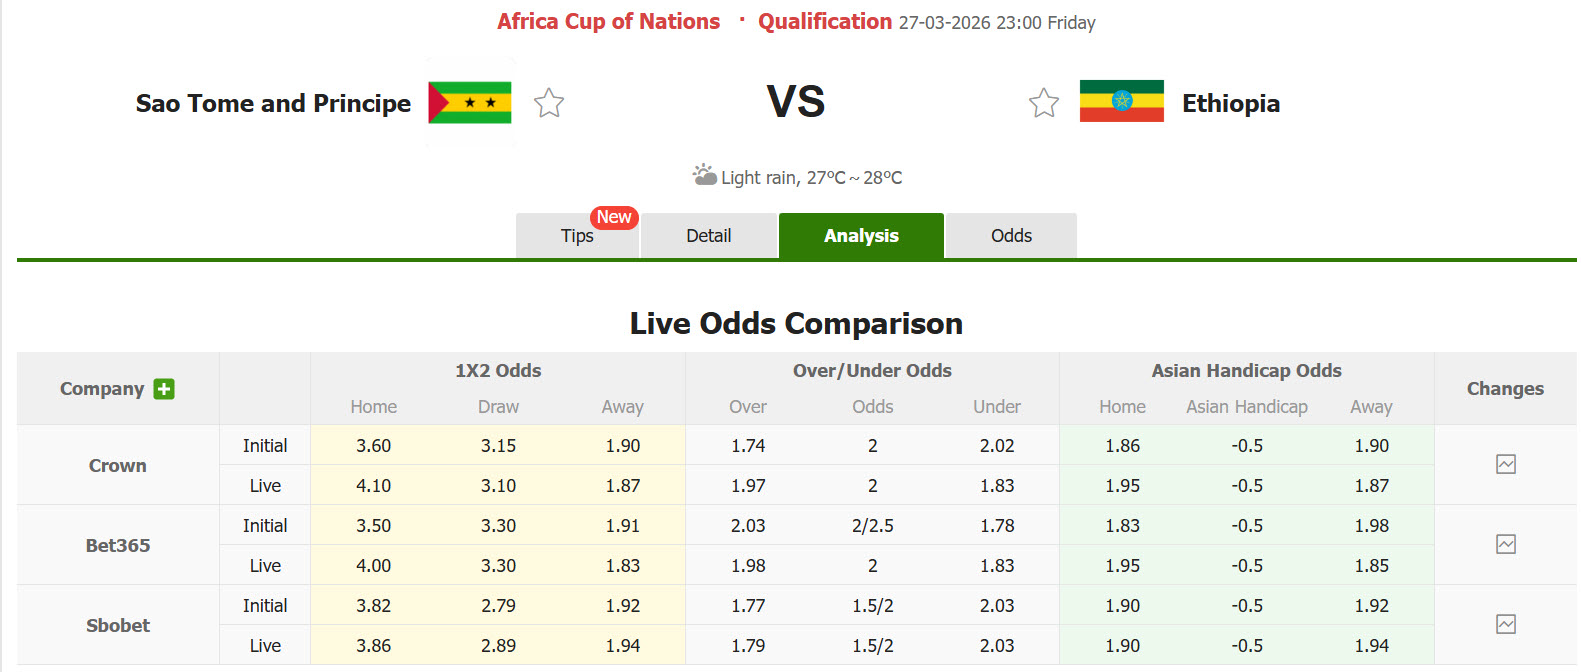
Task: Click the New badge on Tips tab
Action: point(613,217)
